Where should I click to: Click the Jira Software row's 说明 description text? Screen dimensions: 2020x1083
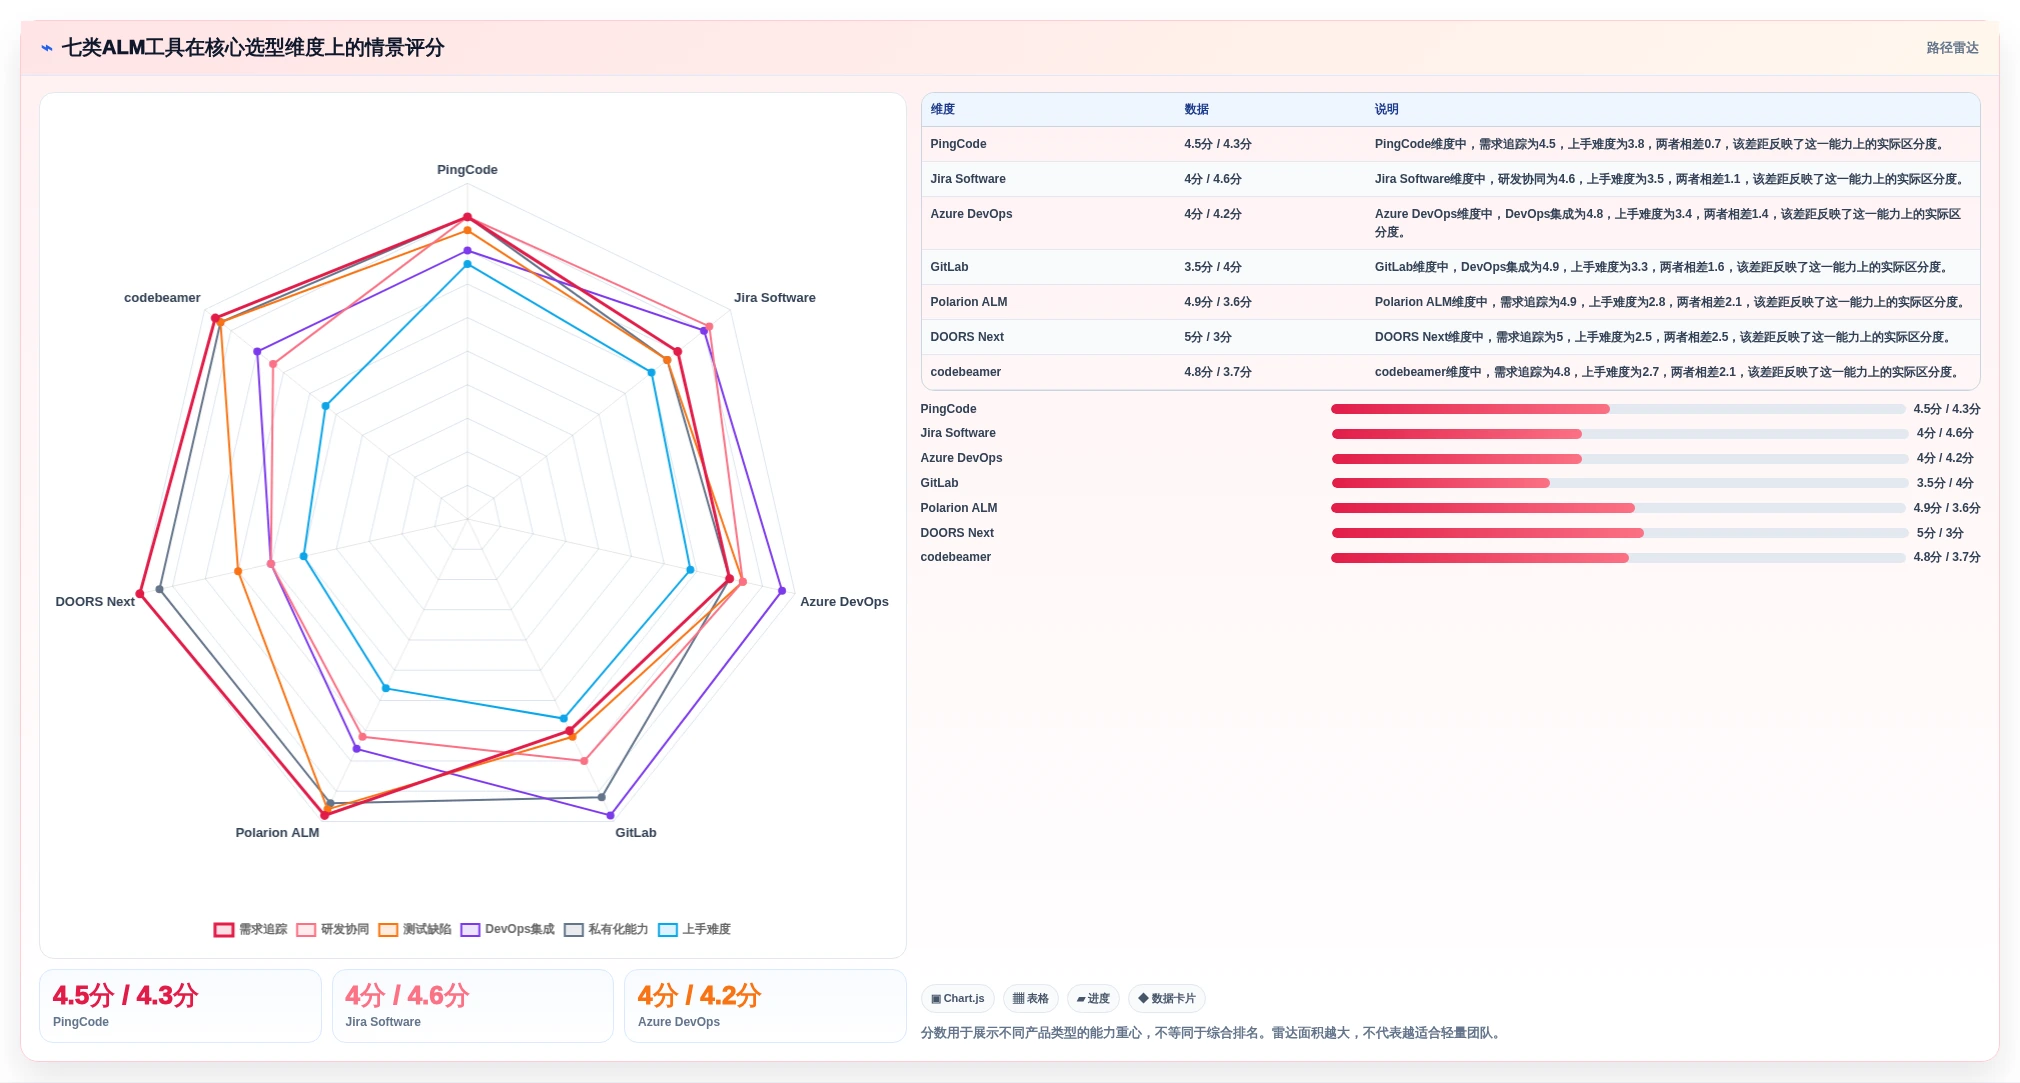point(1672,179)
